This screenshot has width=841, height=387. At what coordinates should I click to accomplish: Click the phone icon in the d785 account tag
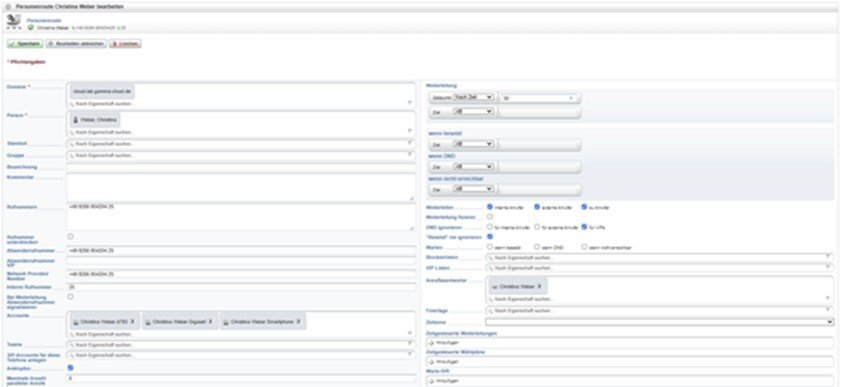click(x=76, y=322)
